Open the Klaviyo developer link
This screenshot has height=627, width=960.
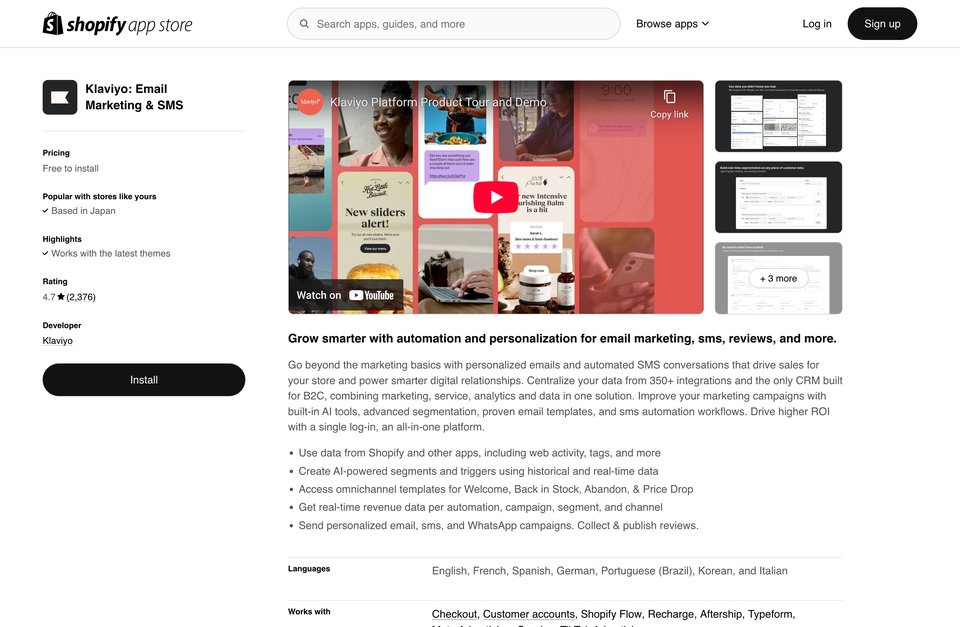58,341
